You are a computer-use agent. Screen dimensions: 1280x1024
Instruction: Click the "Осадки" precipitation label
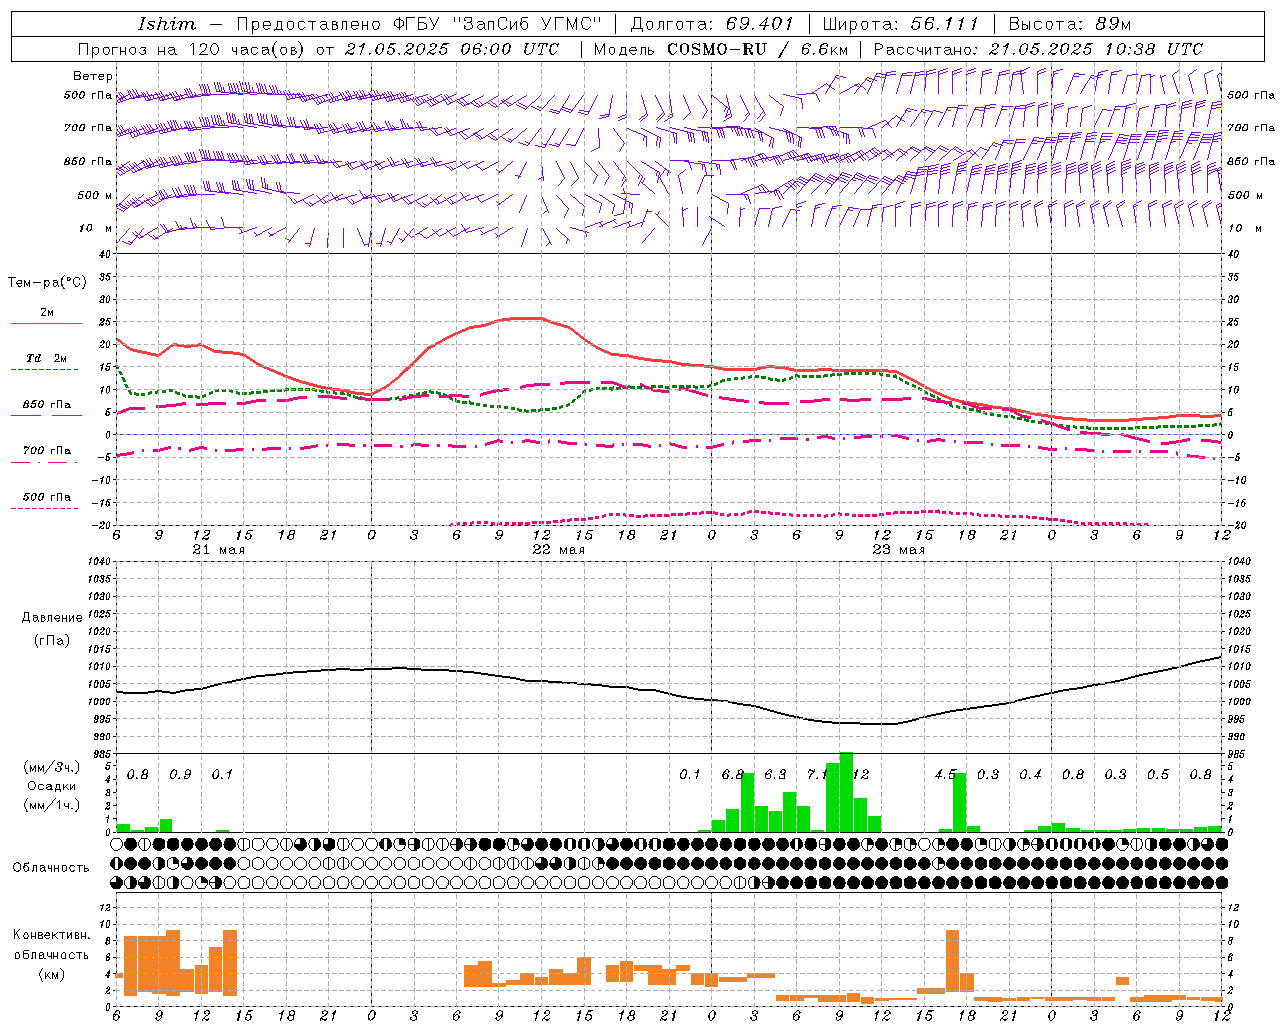(51, 786)
